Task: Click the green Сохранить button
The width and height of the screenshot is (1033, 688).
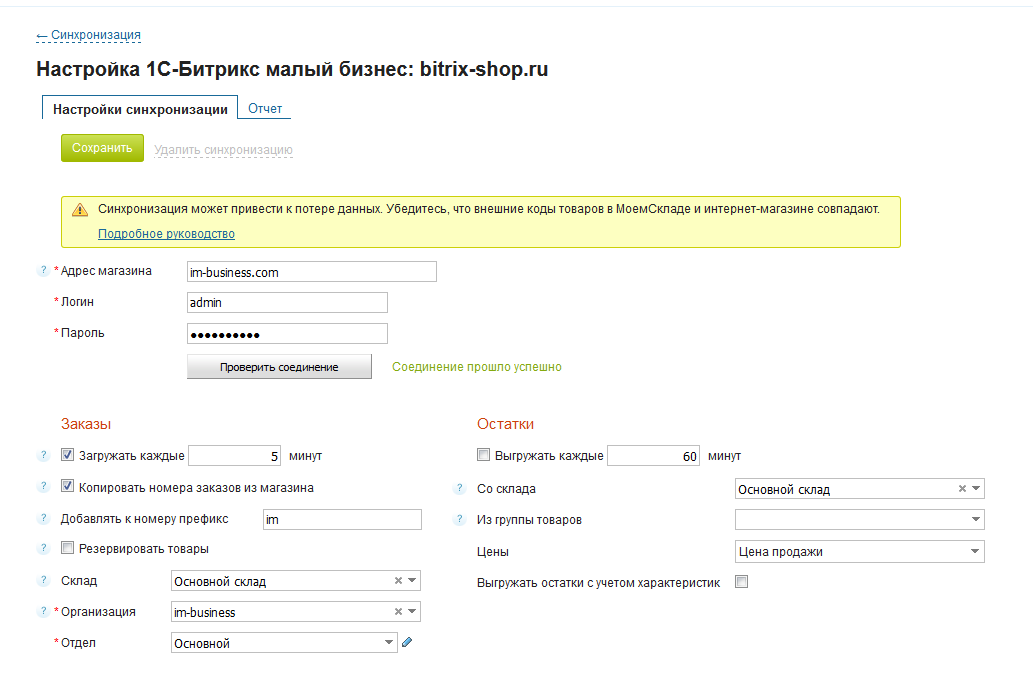Action: click(x=102, y=148)
